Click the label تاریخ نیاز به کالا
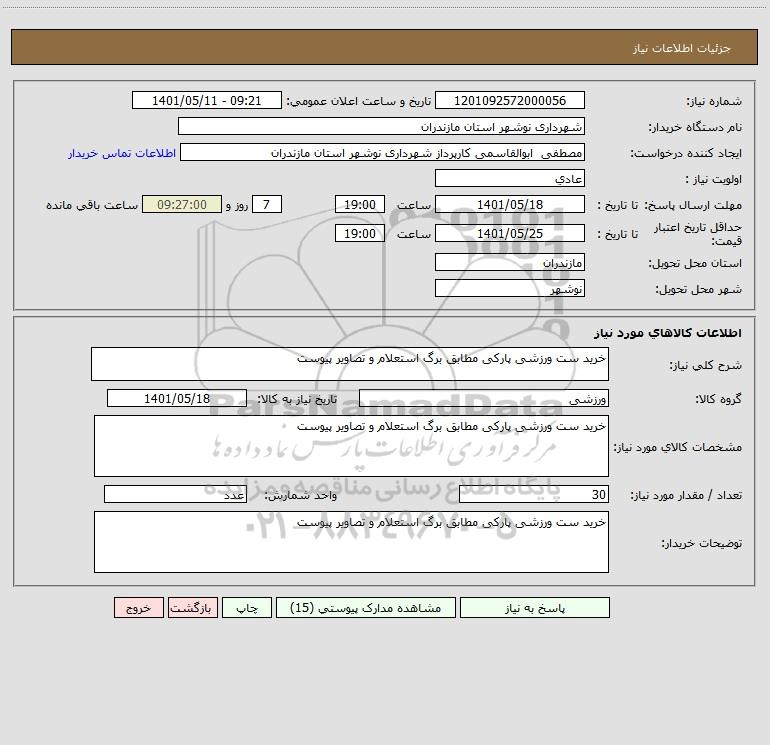Image resolution: width=770 pixels, height=745 pixels. [297, 400]
